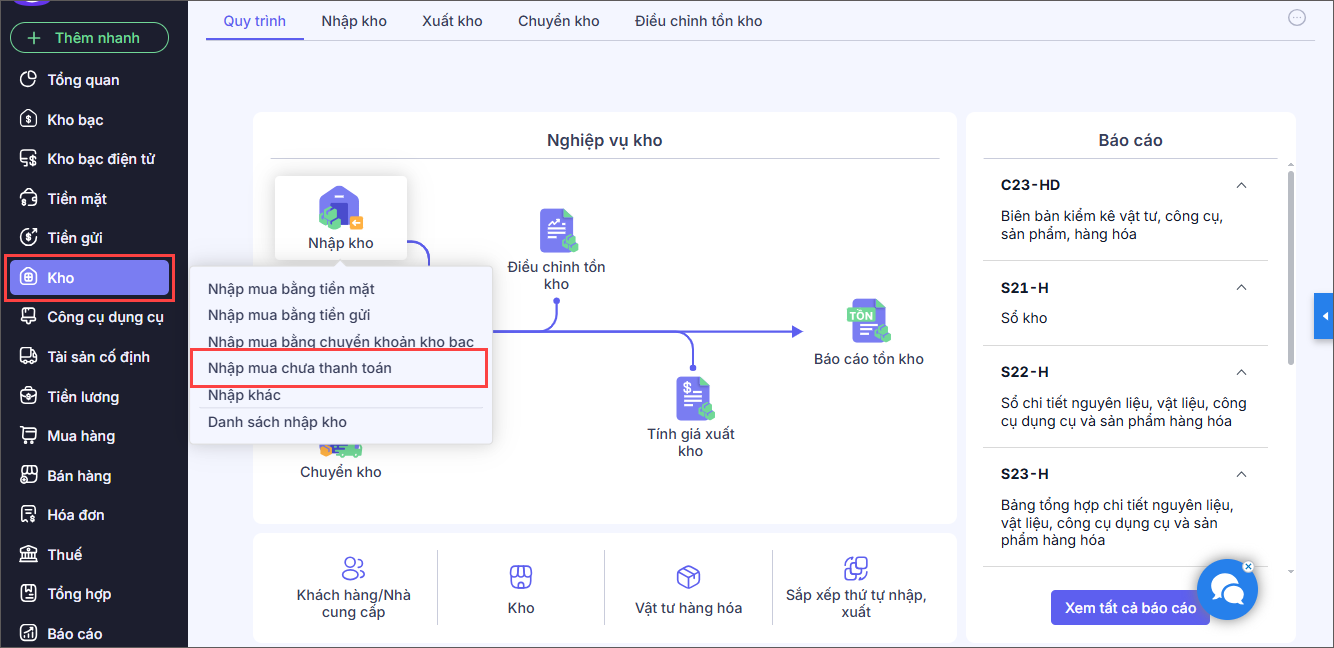Collapse the C23-HD report section
The width and height of the screenshot is (1334, 648).
point(1241,185)
